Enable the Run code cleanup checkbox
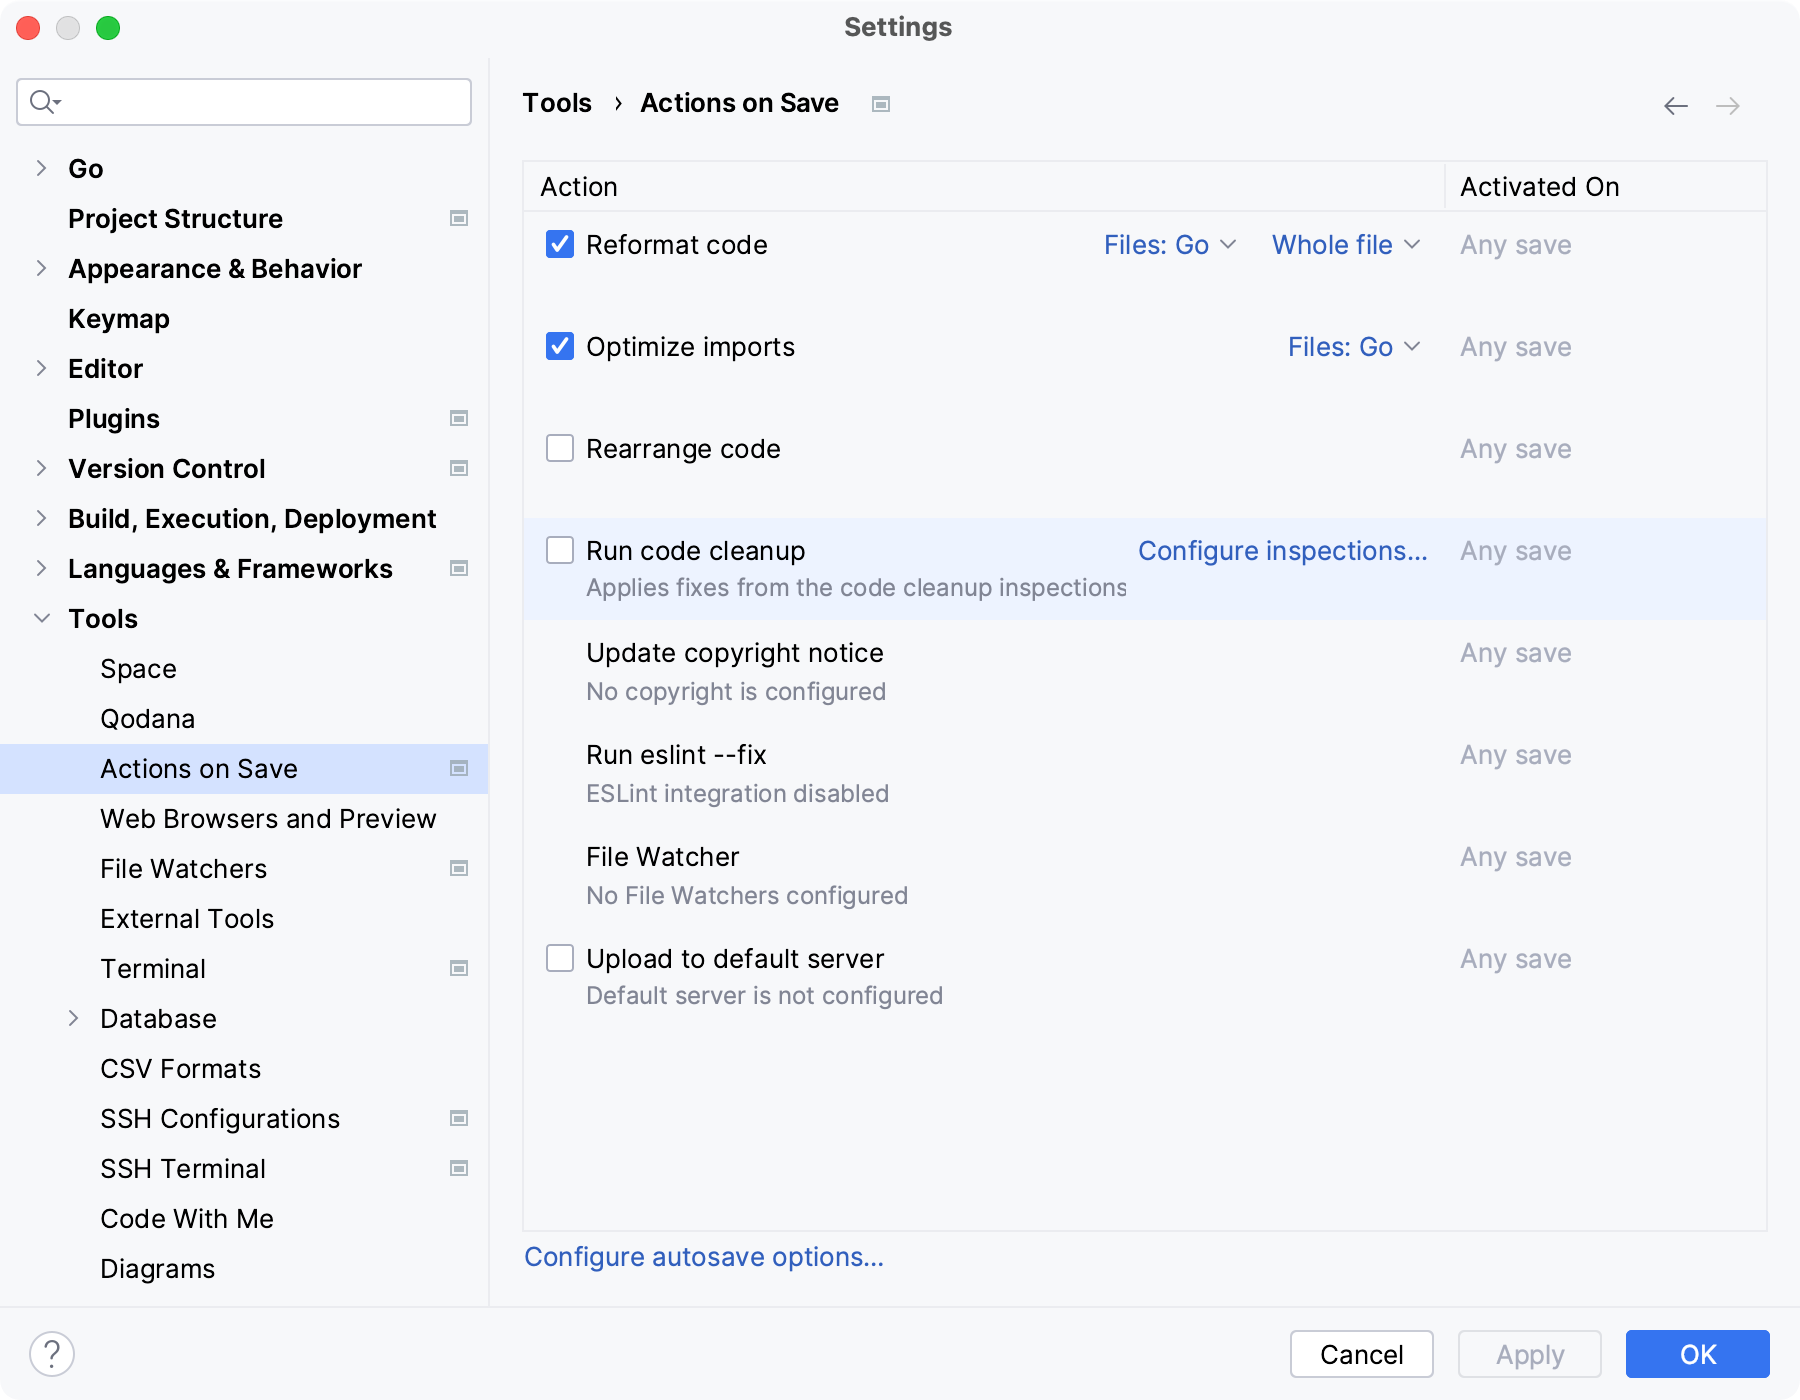This screenshot has height=1400, width=1800. tap(559, 550)
